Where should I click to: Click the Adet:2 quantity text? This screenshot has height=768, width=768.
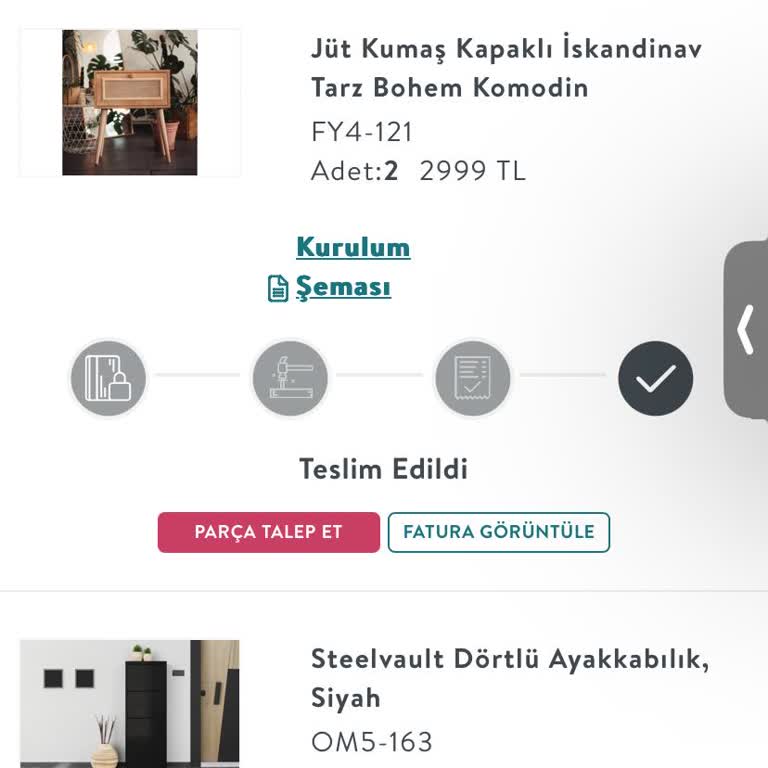coord(355,171)
